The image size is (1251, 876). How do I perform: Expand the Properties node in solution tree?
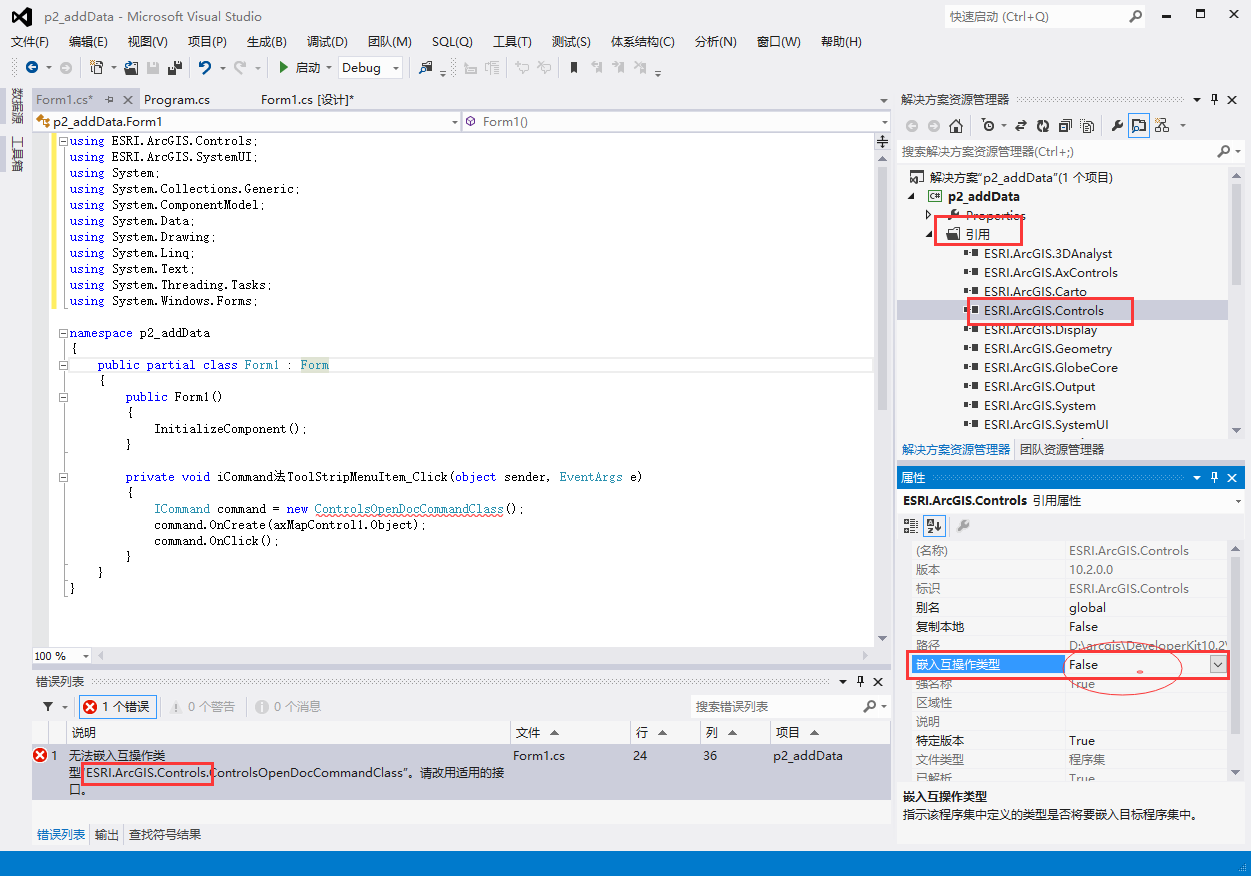pyautogui.click(x=928, y=215)
